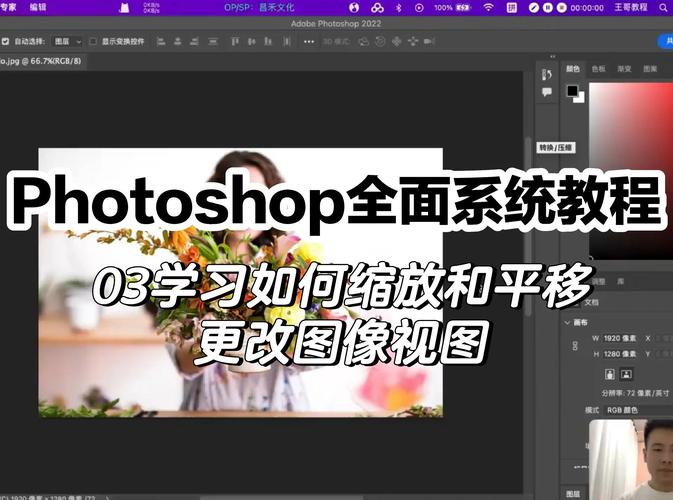The width and height of the screenshot is (673, 500).
Task: Toggle the 自动选择 checkbox
Action: 5,41
